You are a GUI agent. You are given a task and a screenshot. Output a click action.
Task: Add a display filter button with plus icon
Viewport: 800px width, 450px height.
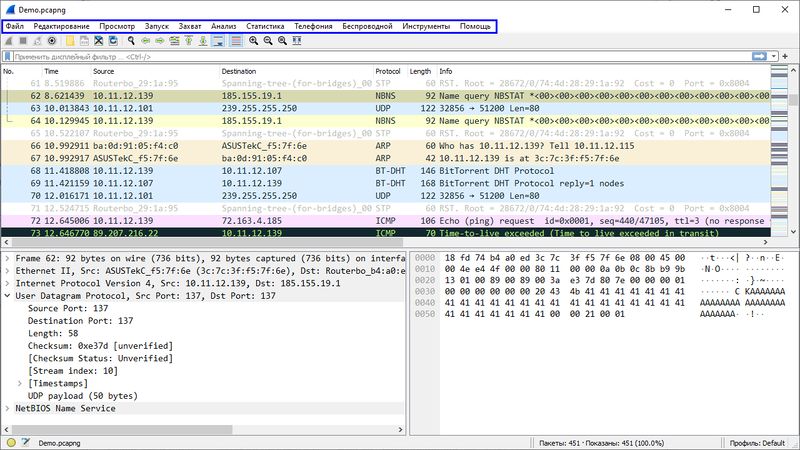tap(786, 56)
